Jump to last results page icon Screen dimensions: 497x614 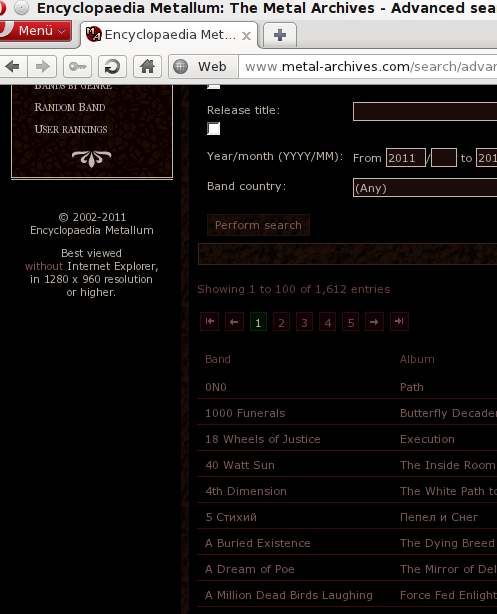tap(399, 322)
